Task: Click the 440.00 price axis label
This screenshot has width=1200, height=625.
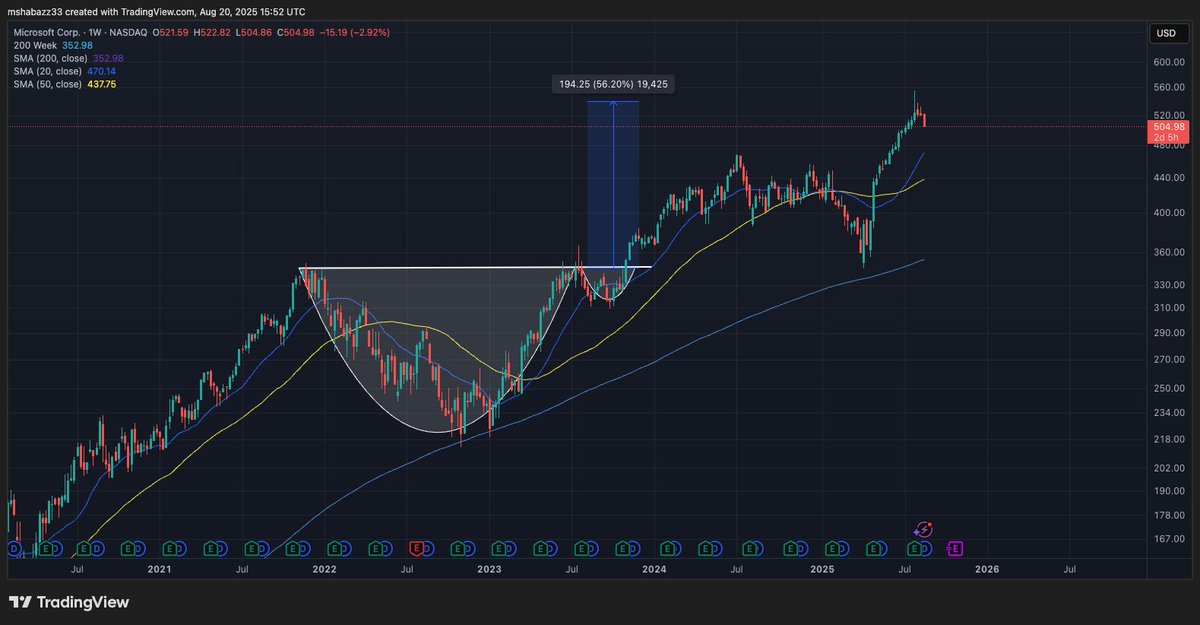Action: coord(1168,178)
